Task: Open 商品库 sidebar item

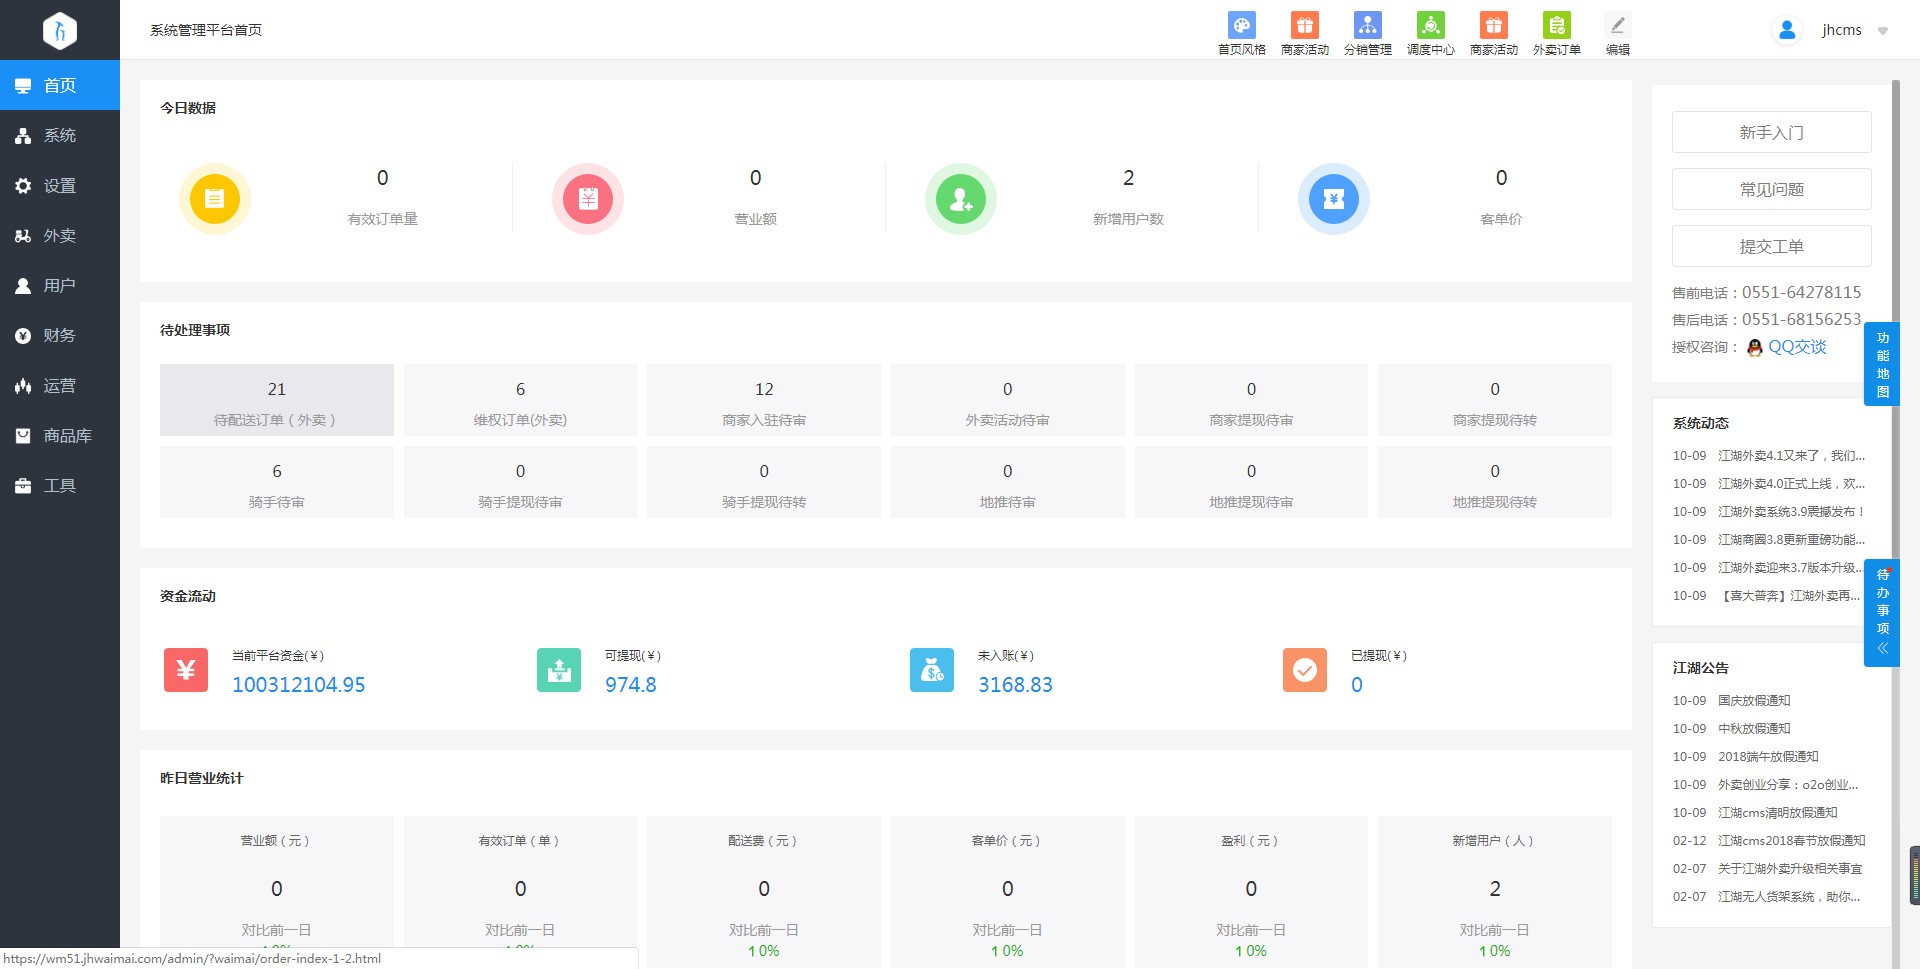Action: 60,435
